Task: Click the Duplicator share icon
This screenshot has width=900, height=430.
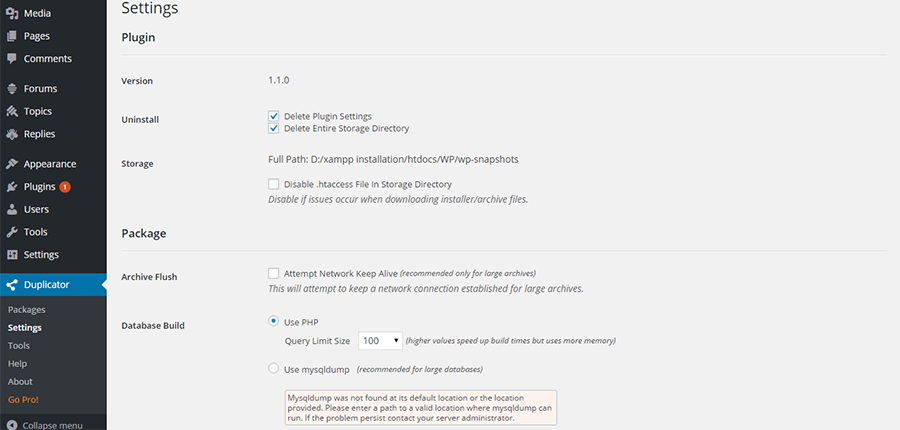Action: pos(11,285)
